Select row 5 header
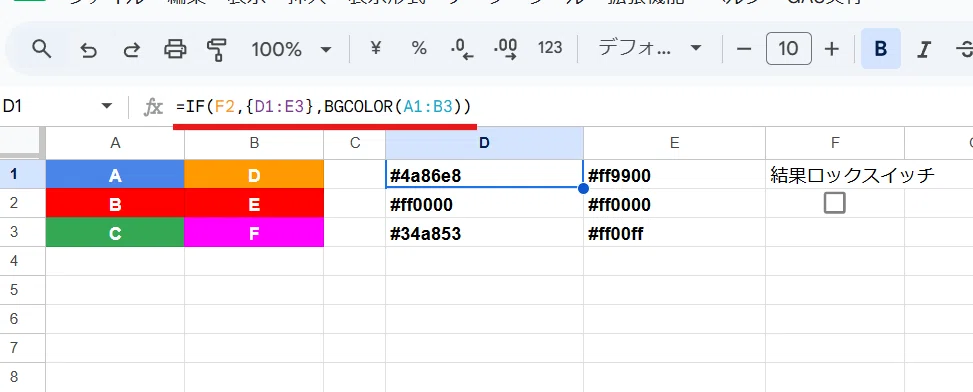Viewport: 973px width, 392px height. pos(22,290)
